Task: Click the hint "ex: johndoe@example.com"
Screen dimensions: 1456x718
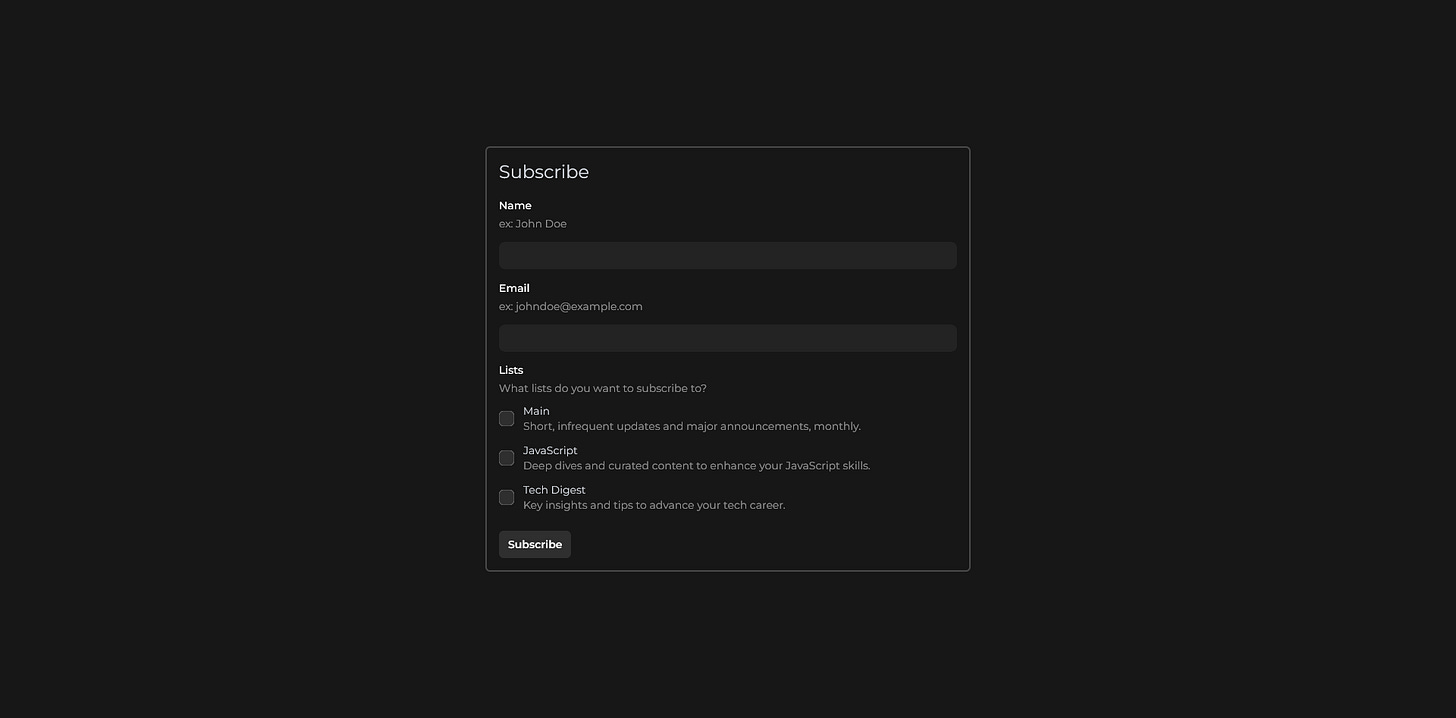Action: pos(571,306)
